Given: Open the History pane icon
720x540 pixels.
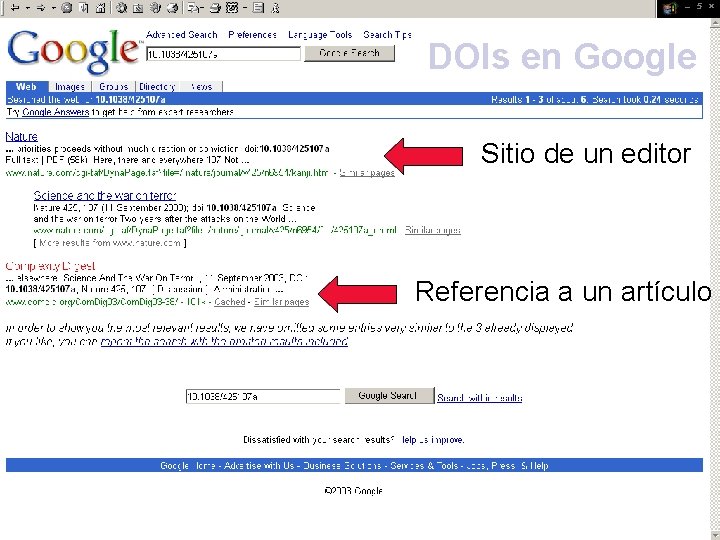Looking at the screenshot, I should pyautogui.click(x=172, y=7).
